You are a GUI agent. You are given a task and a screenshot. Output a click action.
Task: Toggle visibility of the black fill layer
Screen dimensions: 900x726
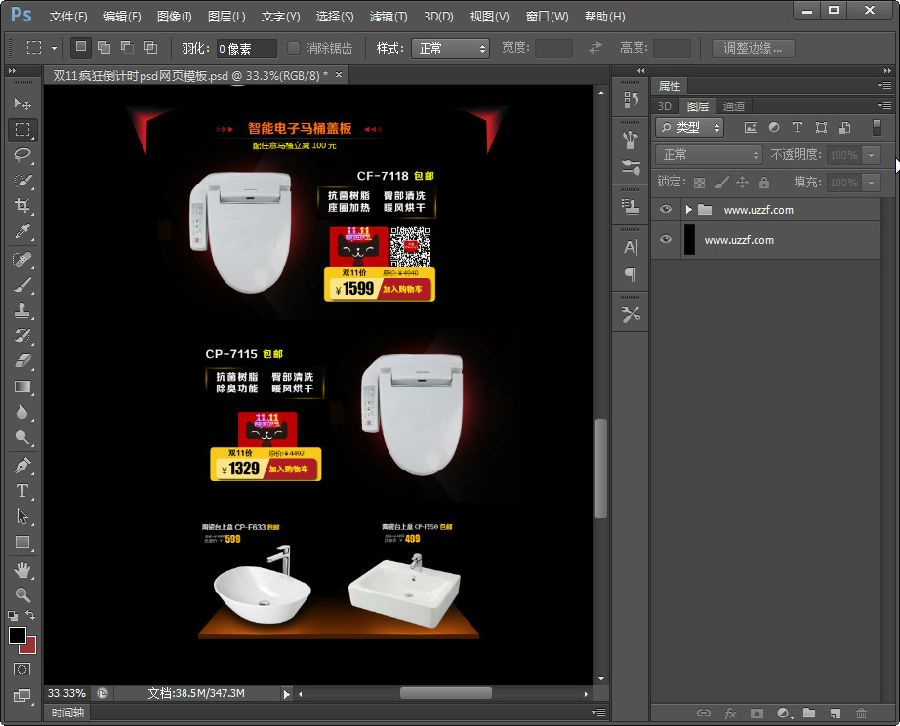click(x=666, y=240)
